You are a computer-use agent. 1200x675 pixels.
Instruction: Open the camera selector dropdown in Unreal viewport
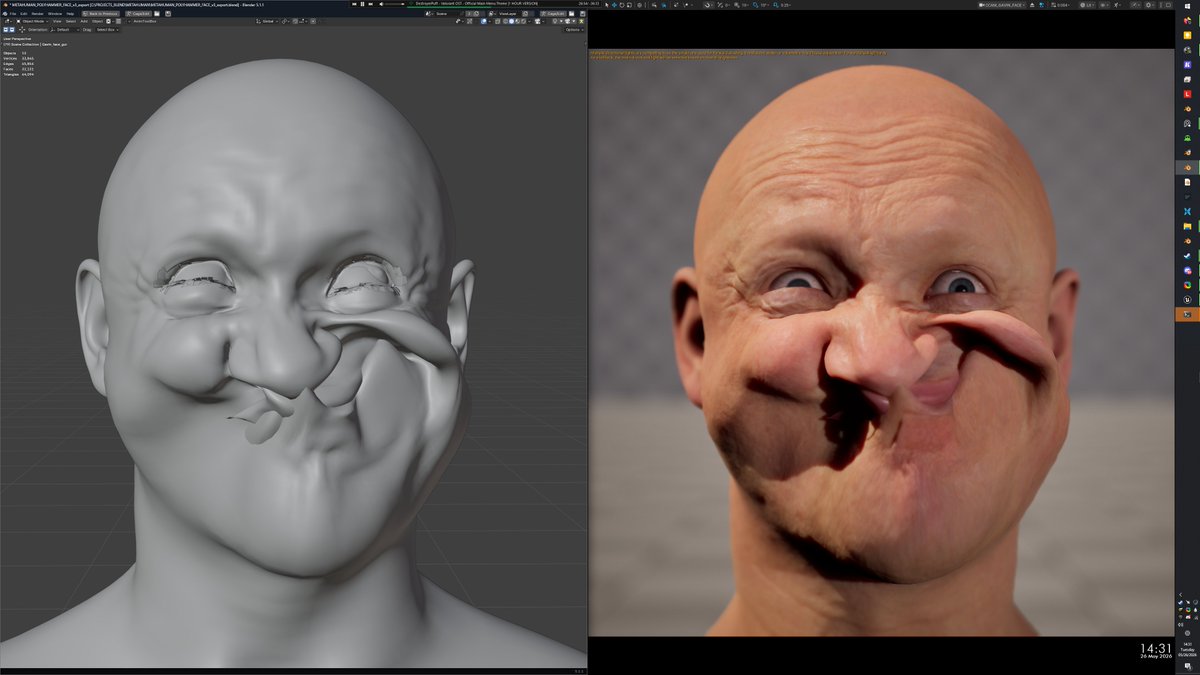coord(1002,5)
